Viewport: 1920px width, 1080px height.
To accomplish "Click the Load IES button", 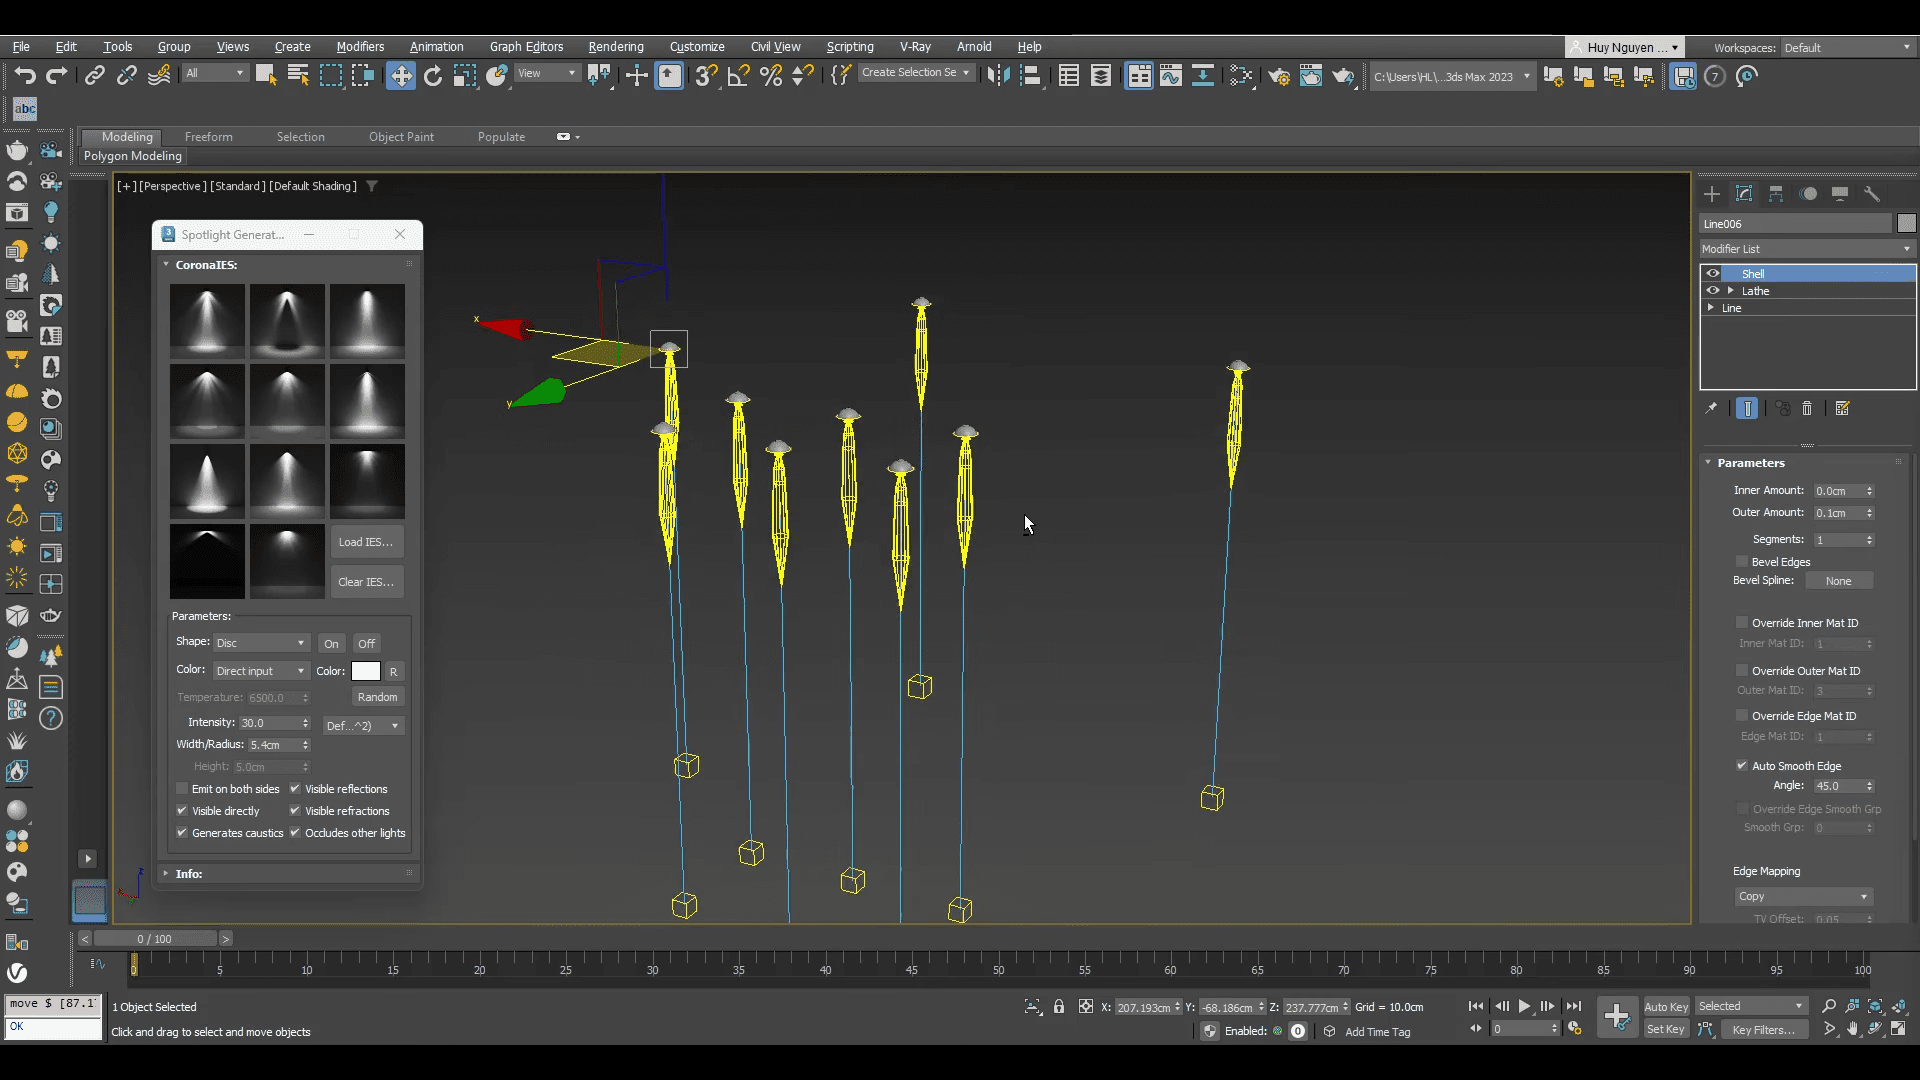I will pos(365,541).
